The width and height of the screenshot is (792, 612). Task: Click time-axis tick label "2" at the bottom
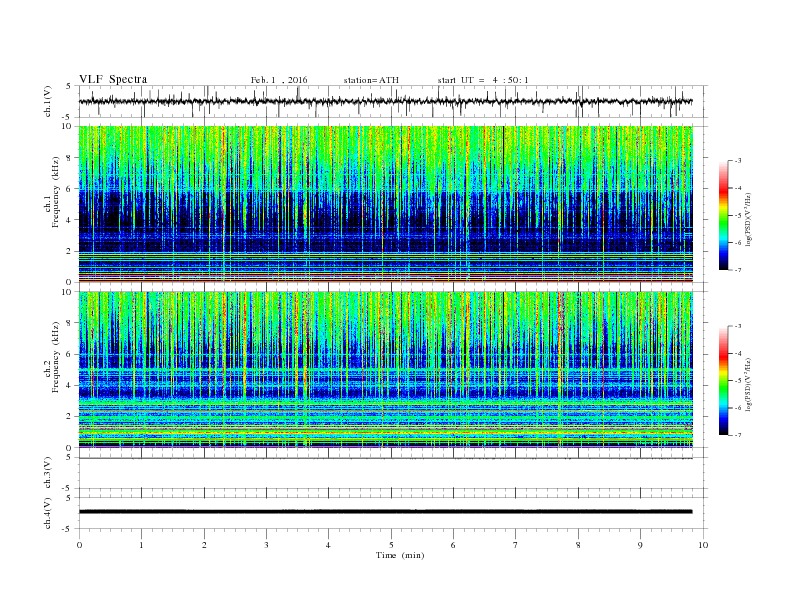(204, 545)
